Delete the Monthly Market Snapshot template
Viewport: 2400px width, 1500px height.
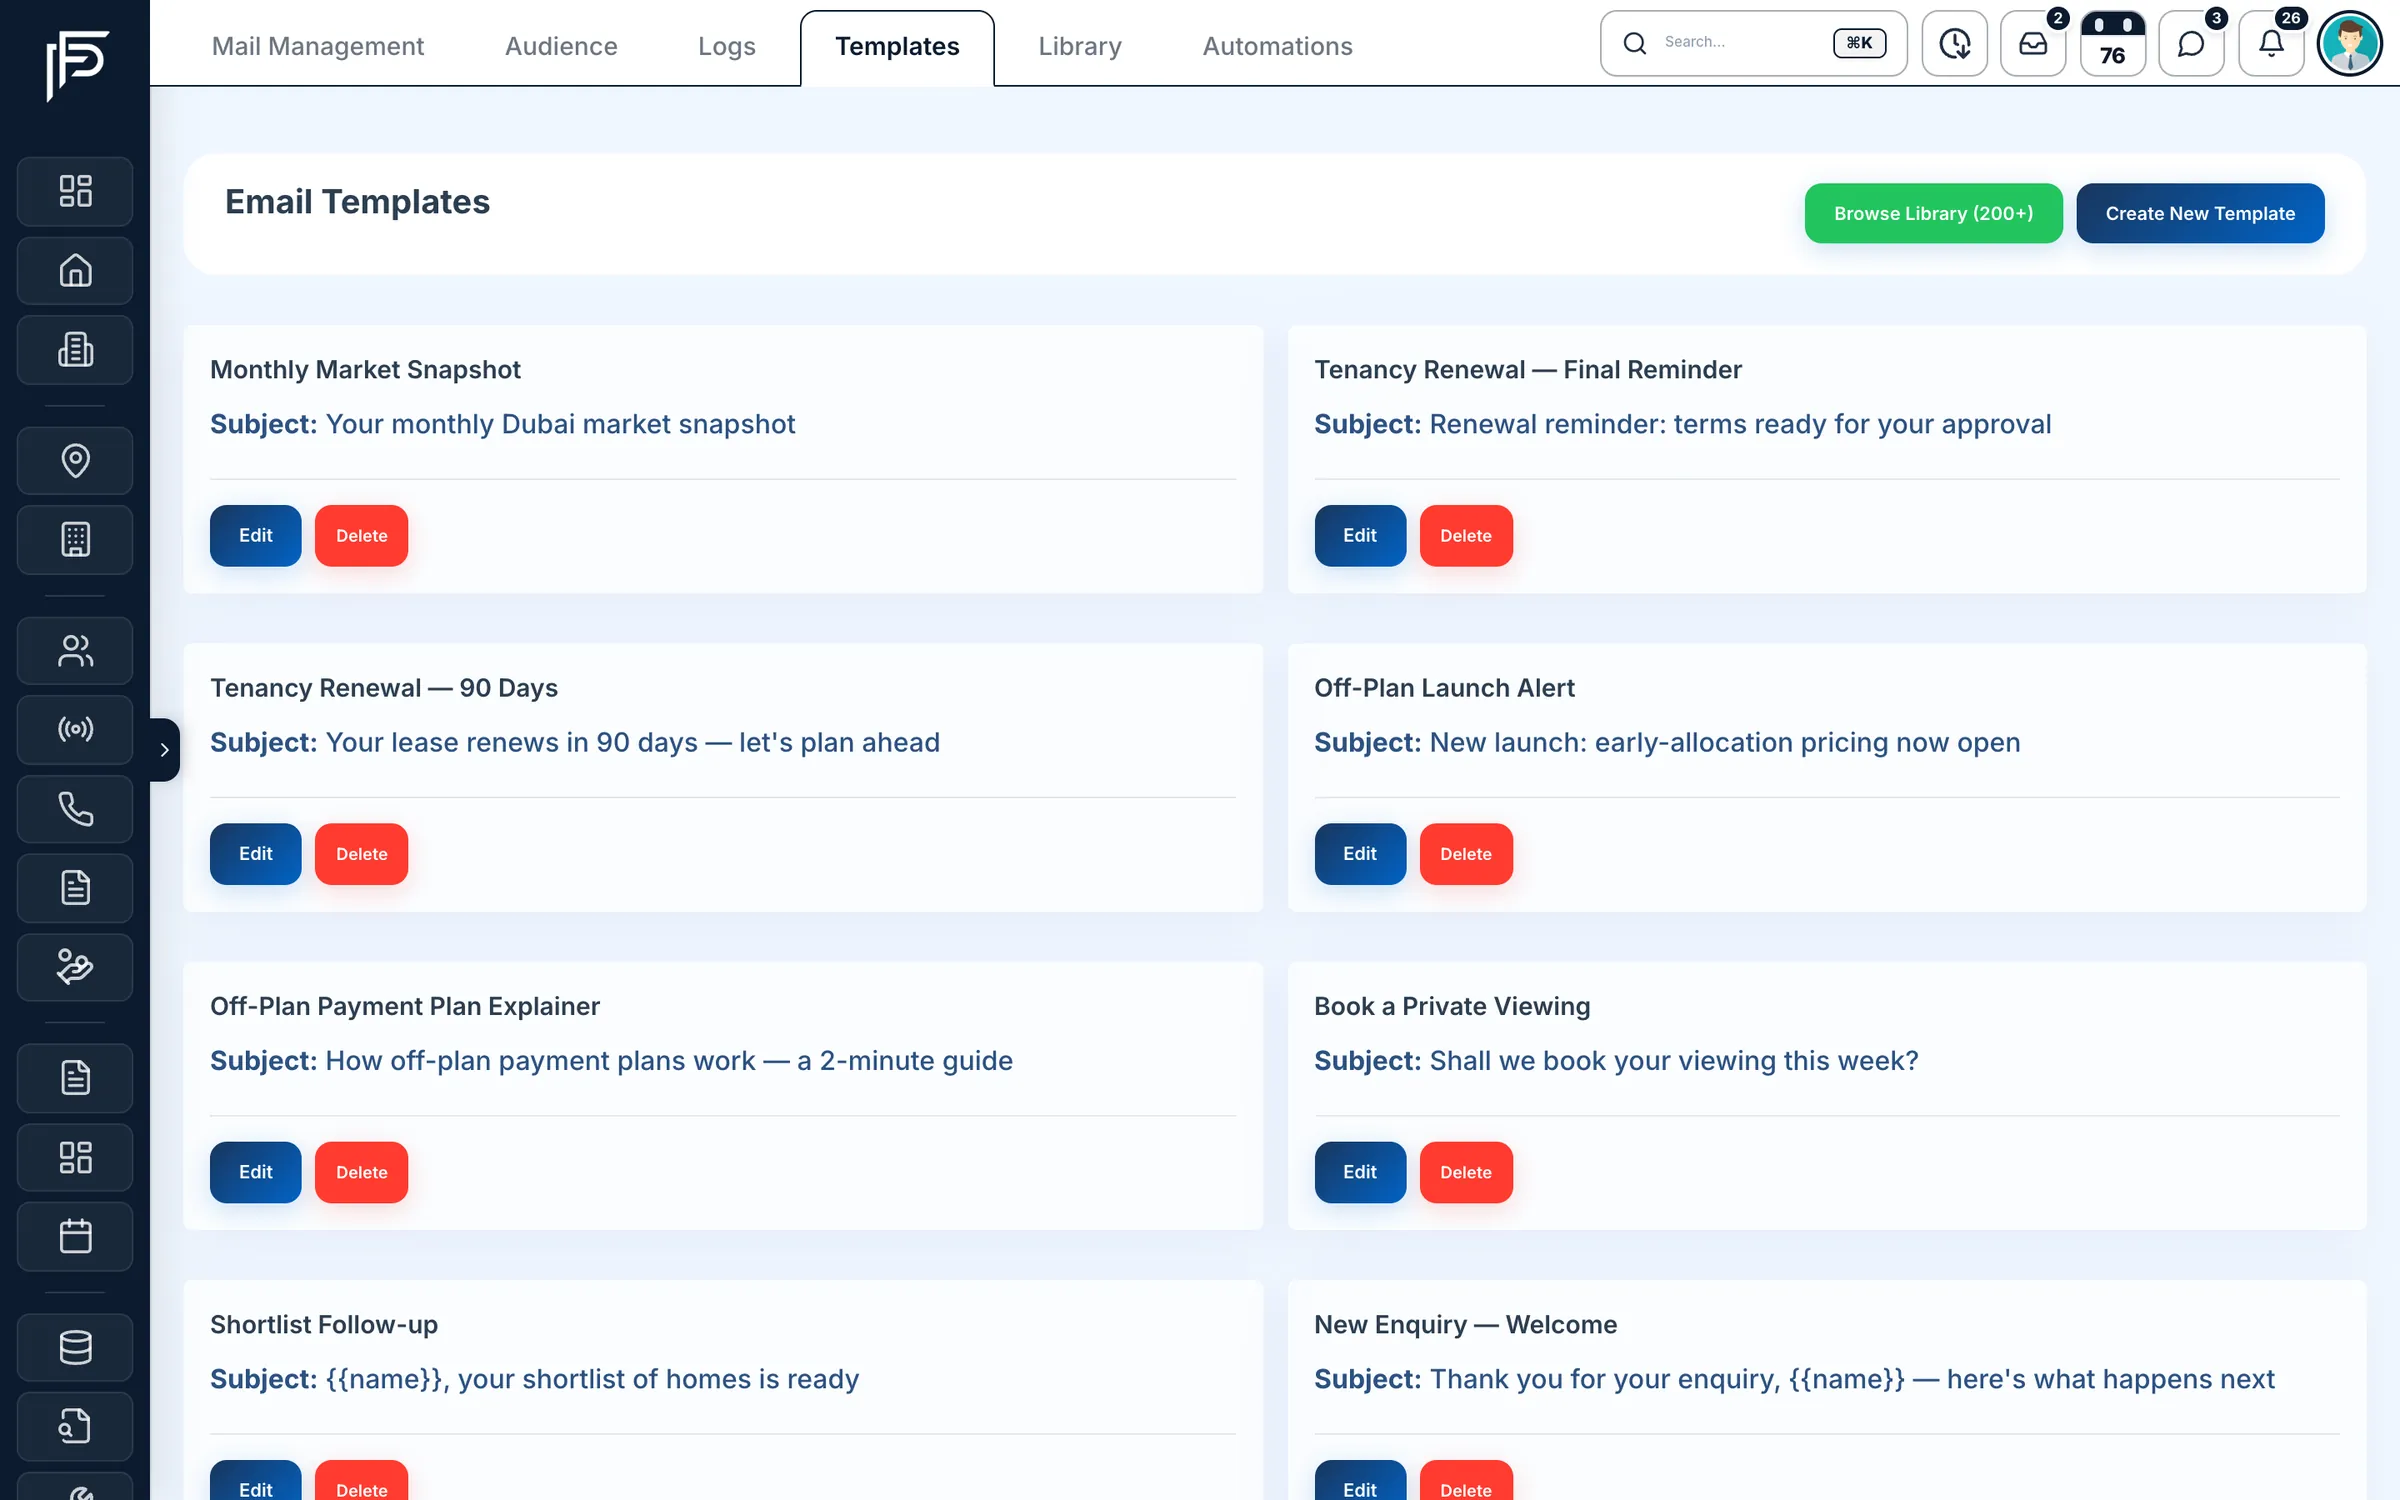coord(361,535)
